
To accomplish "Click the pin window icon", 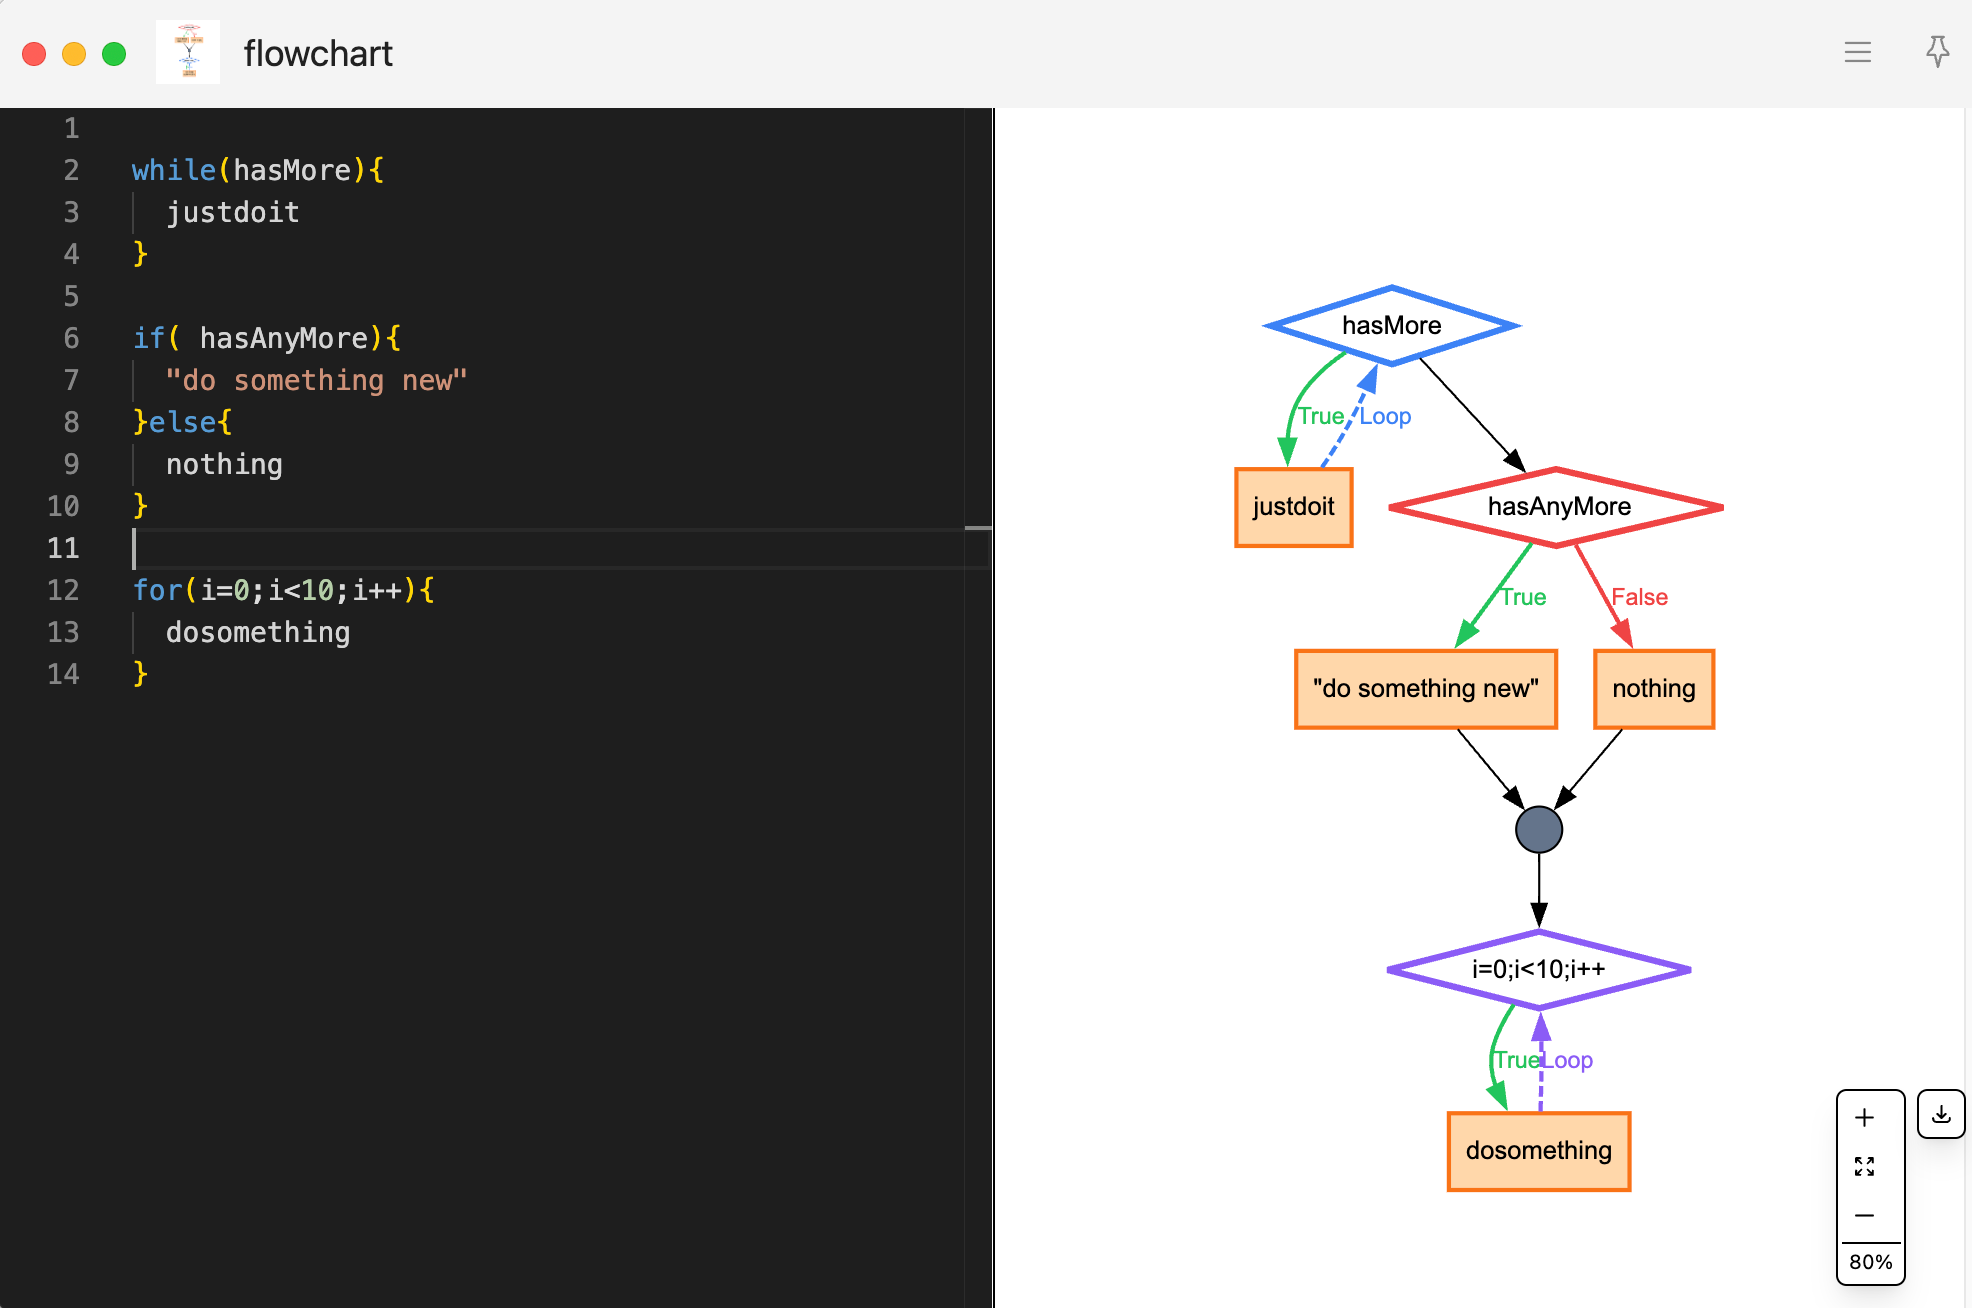I will click(x=1937, y=51).
